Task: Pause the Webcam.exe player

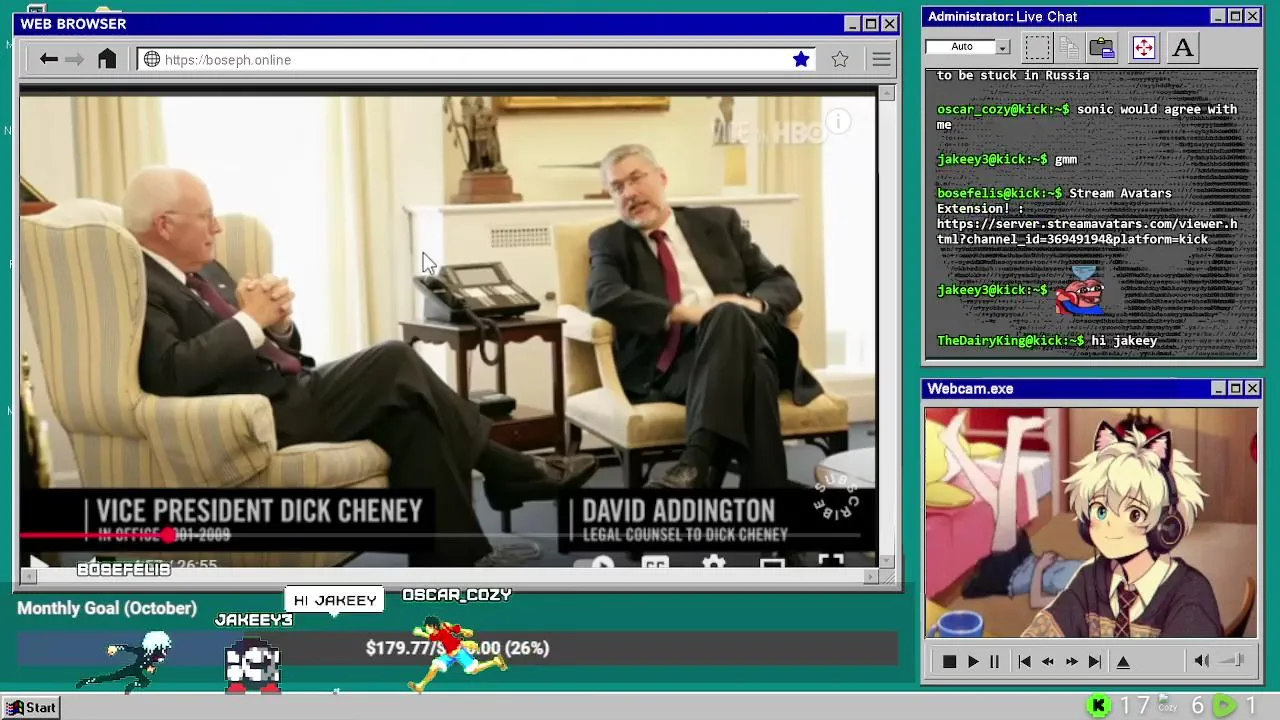Action: tap(994, 661)
